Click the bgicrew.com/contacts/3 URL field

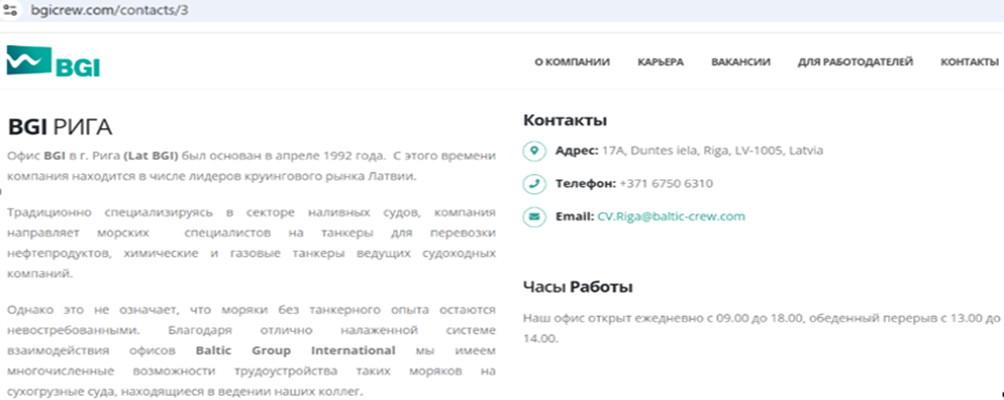coord(109,10)
